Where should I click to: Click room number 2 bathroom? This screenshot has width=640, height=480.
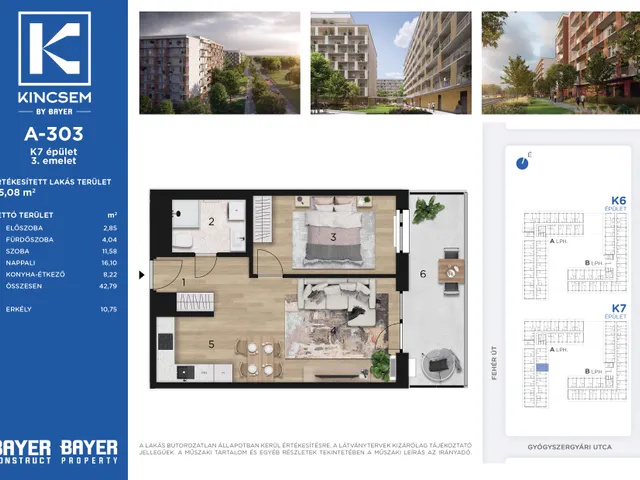point(211,222)
